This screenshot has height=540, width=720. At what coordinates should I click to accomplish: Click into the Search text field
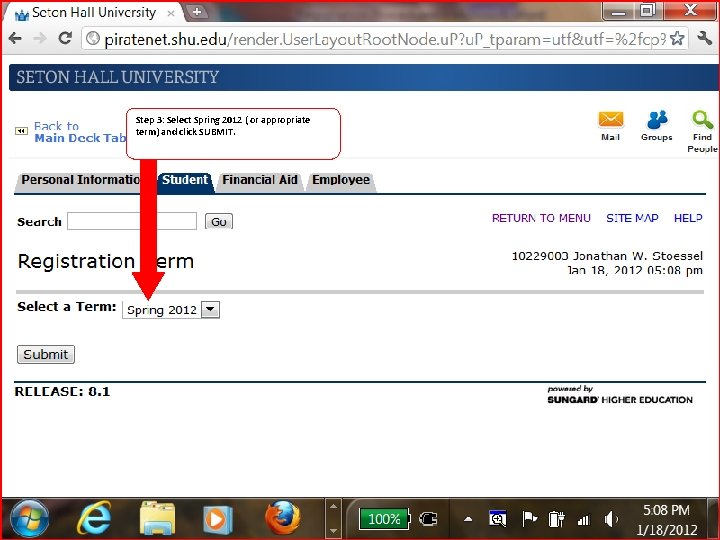[x=132, y=221]
